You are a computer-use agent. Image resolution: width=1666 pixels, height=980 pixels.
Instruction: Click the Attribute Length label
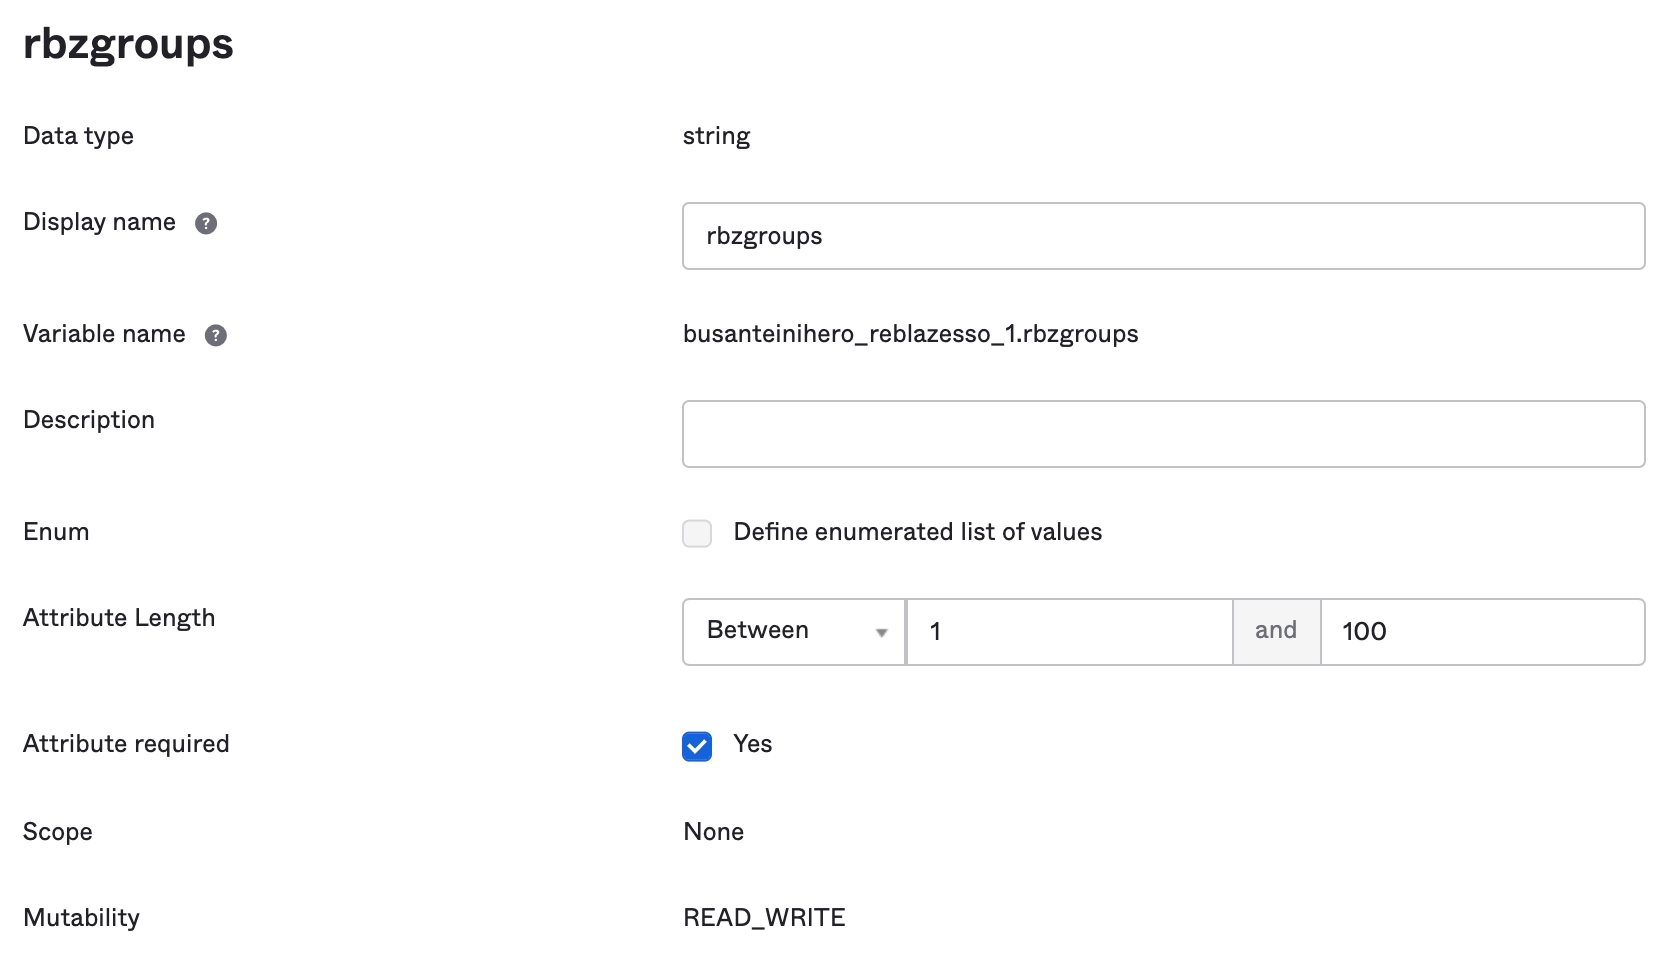[119, 618]
